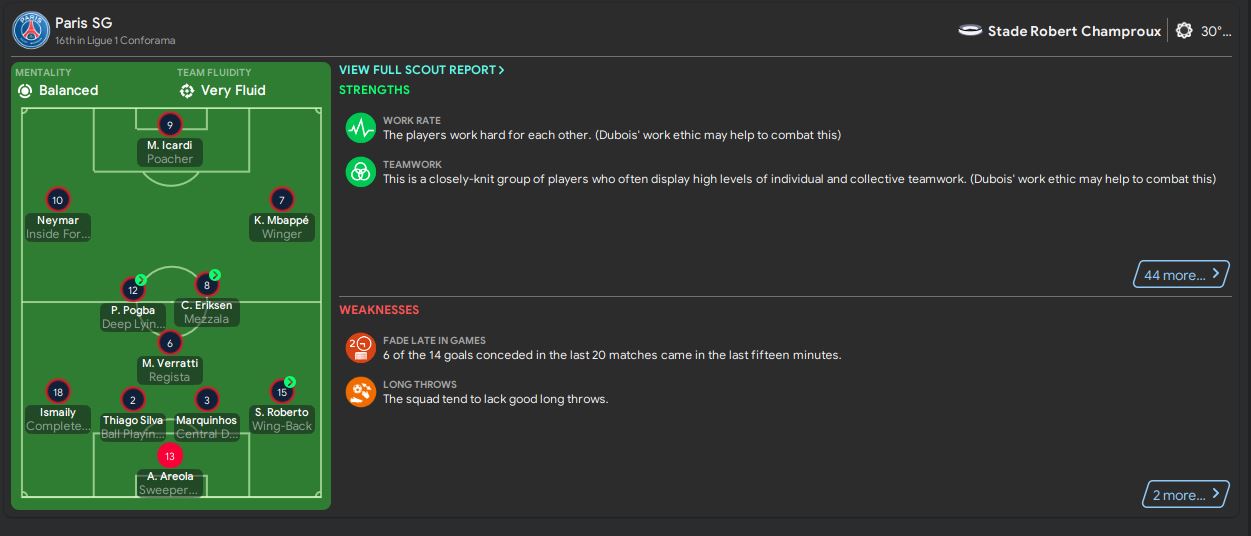This screenshot has width=1251, height=536.
Task: Click goalkeeper A. Areola's red shirt
Action: 170,456
